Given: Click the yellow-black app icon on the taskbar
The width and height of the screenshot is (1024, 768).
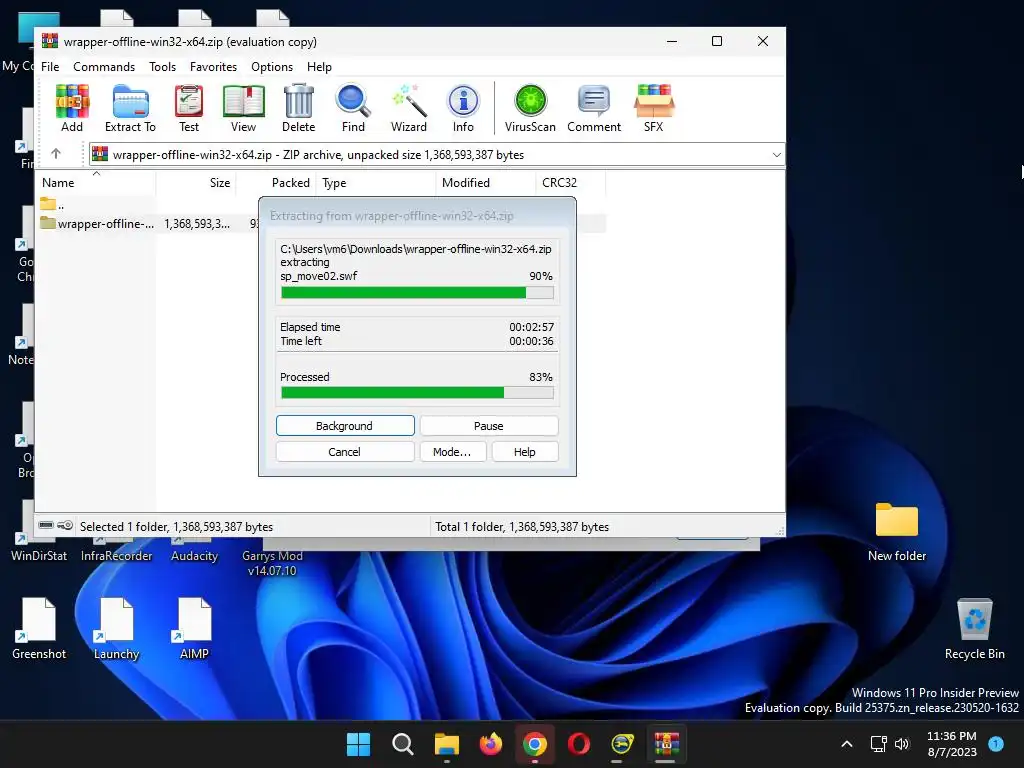Looking at the screenshot, I should click(x=622, y=744).
